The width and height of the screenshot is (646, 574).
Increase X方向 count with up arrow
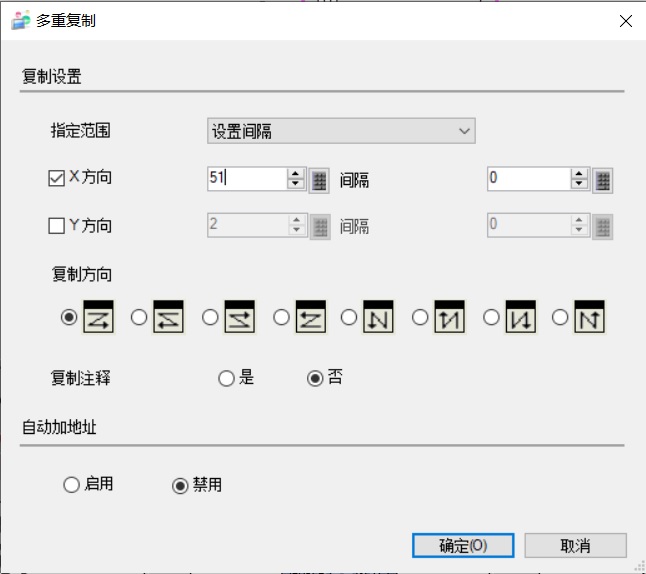(295, 174)
